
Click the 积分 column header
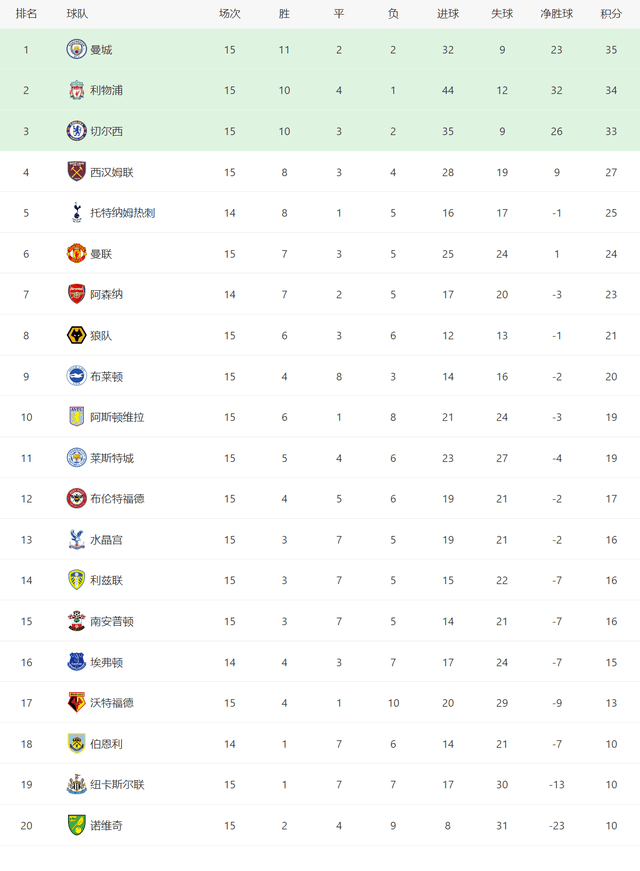pos(611,14)
